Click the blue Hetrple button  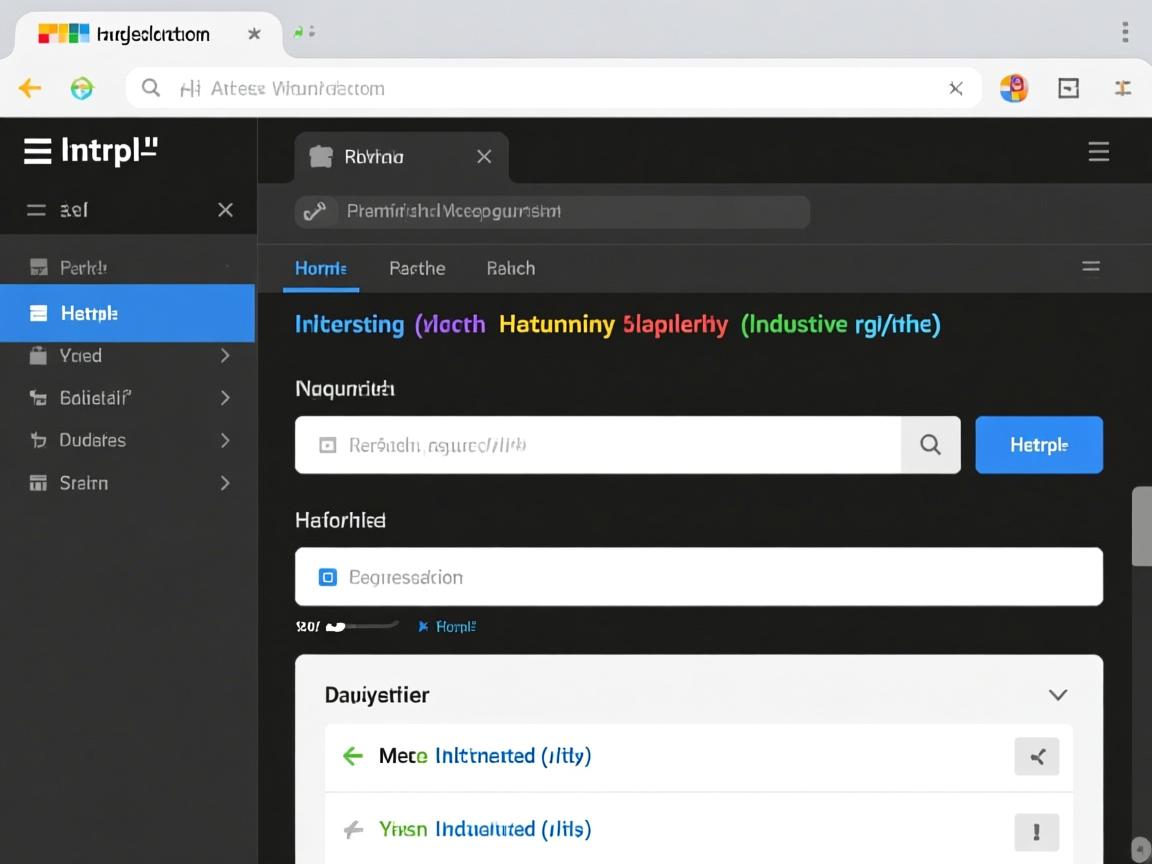point(1038,445)
